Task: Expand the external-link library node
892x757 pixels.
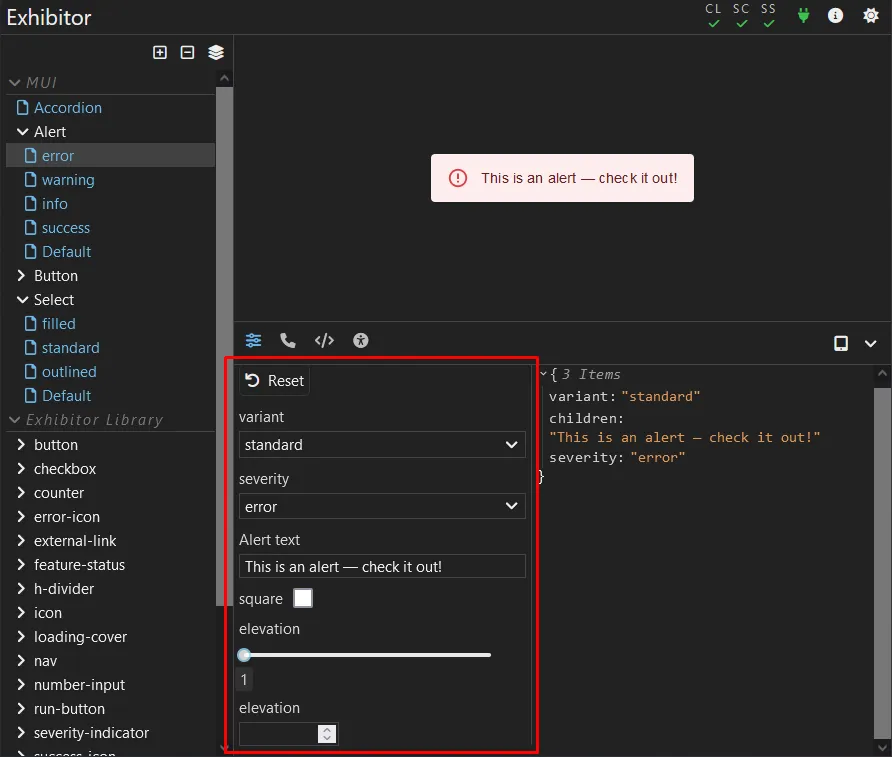Action: [22, 540]
